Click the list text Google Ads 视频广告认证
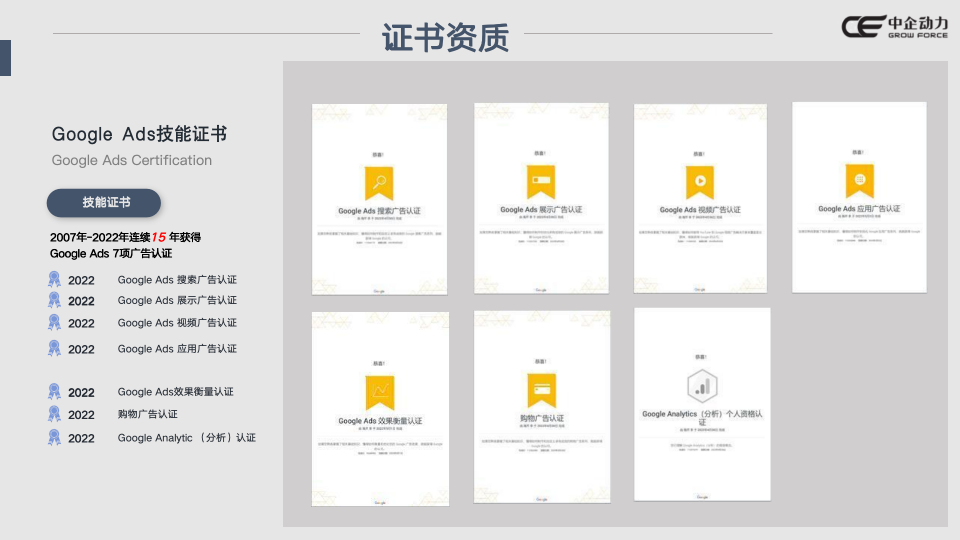960x540 pixels. (177, 323)
